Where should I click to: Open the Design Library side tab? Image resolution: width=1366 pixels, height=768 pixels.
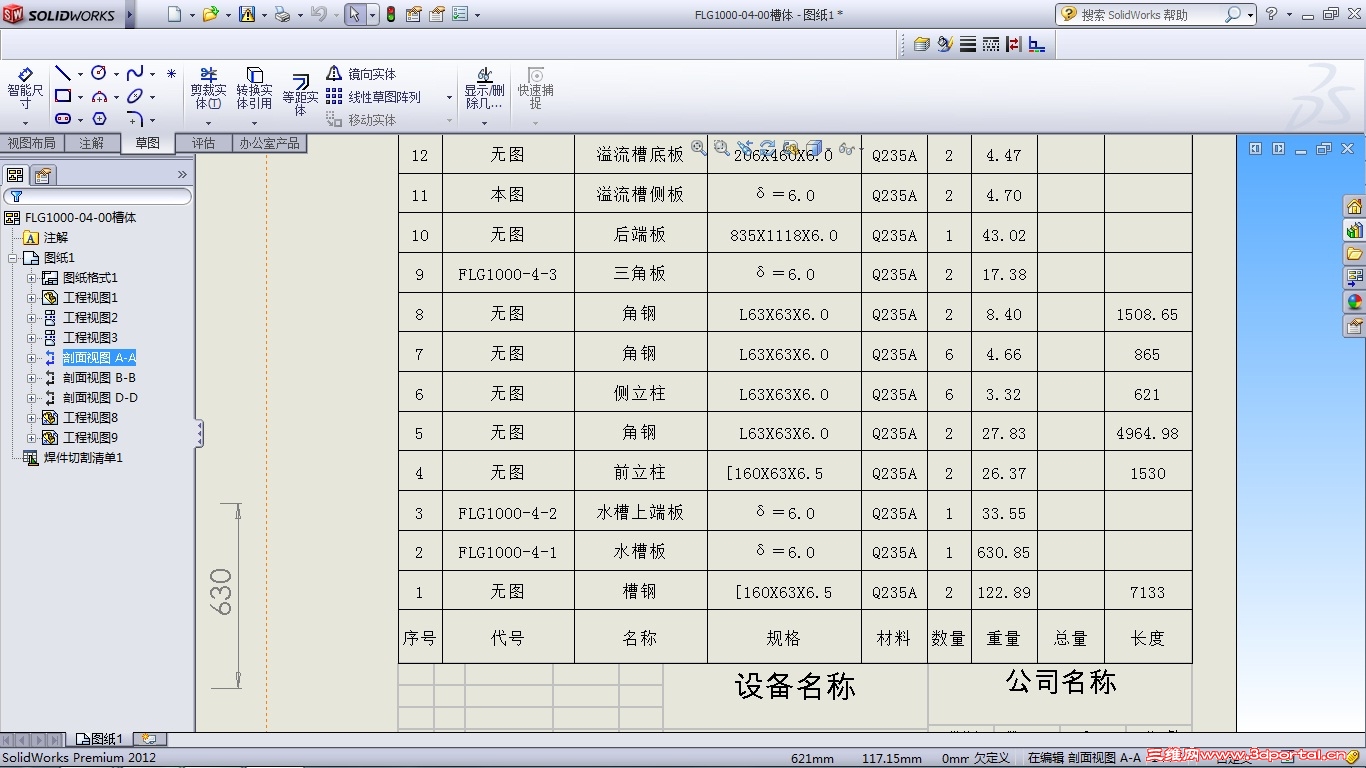coord(1354,230)
